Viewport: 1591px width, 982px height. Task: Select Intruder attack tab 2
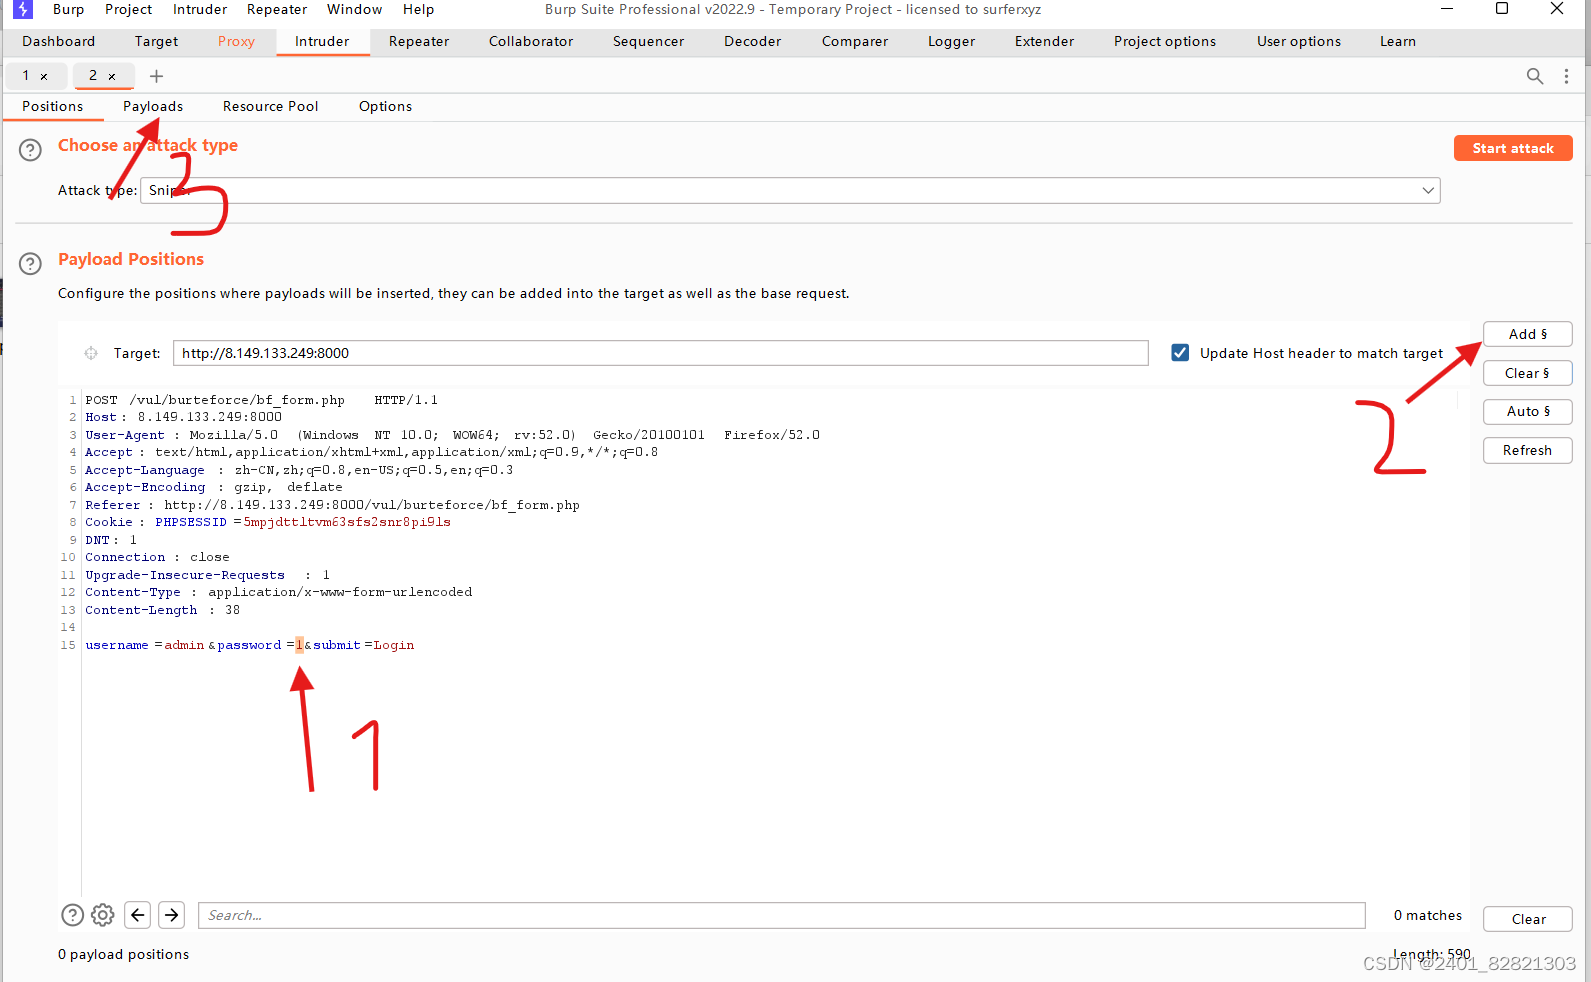pyautogui.click(x=93, y=76)
